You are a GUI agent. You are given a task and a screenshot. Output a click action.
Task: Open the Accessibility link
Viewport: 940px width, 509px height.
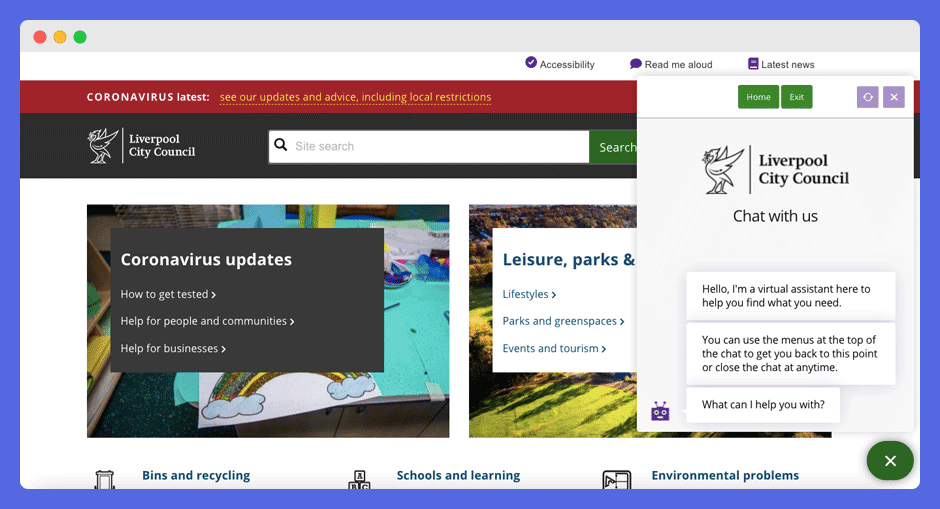(567, 65)
